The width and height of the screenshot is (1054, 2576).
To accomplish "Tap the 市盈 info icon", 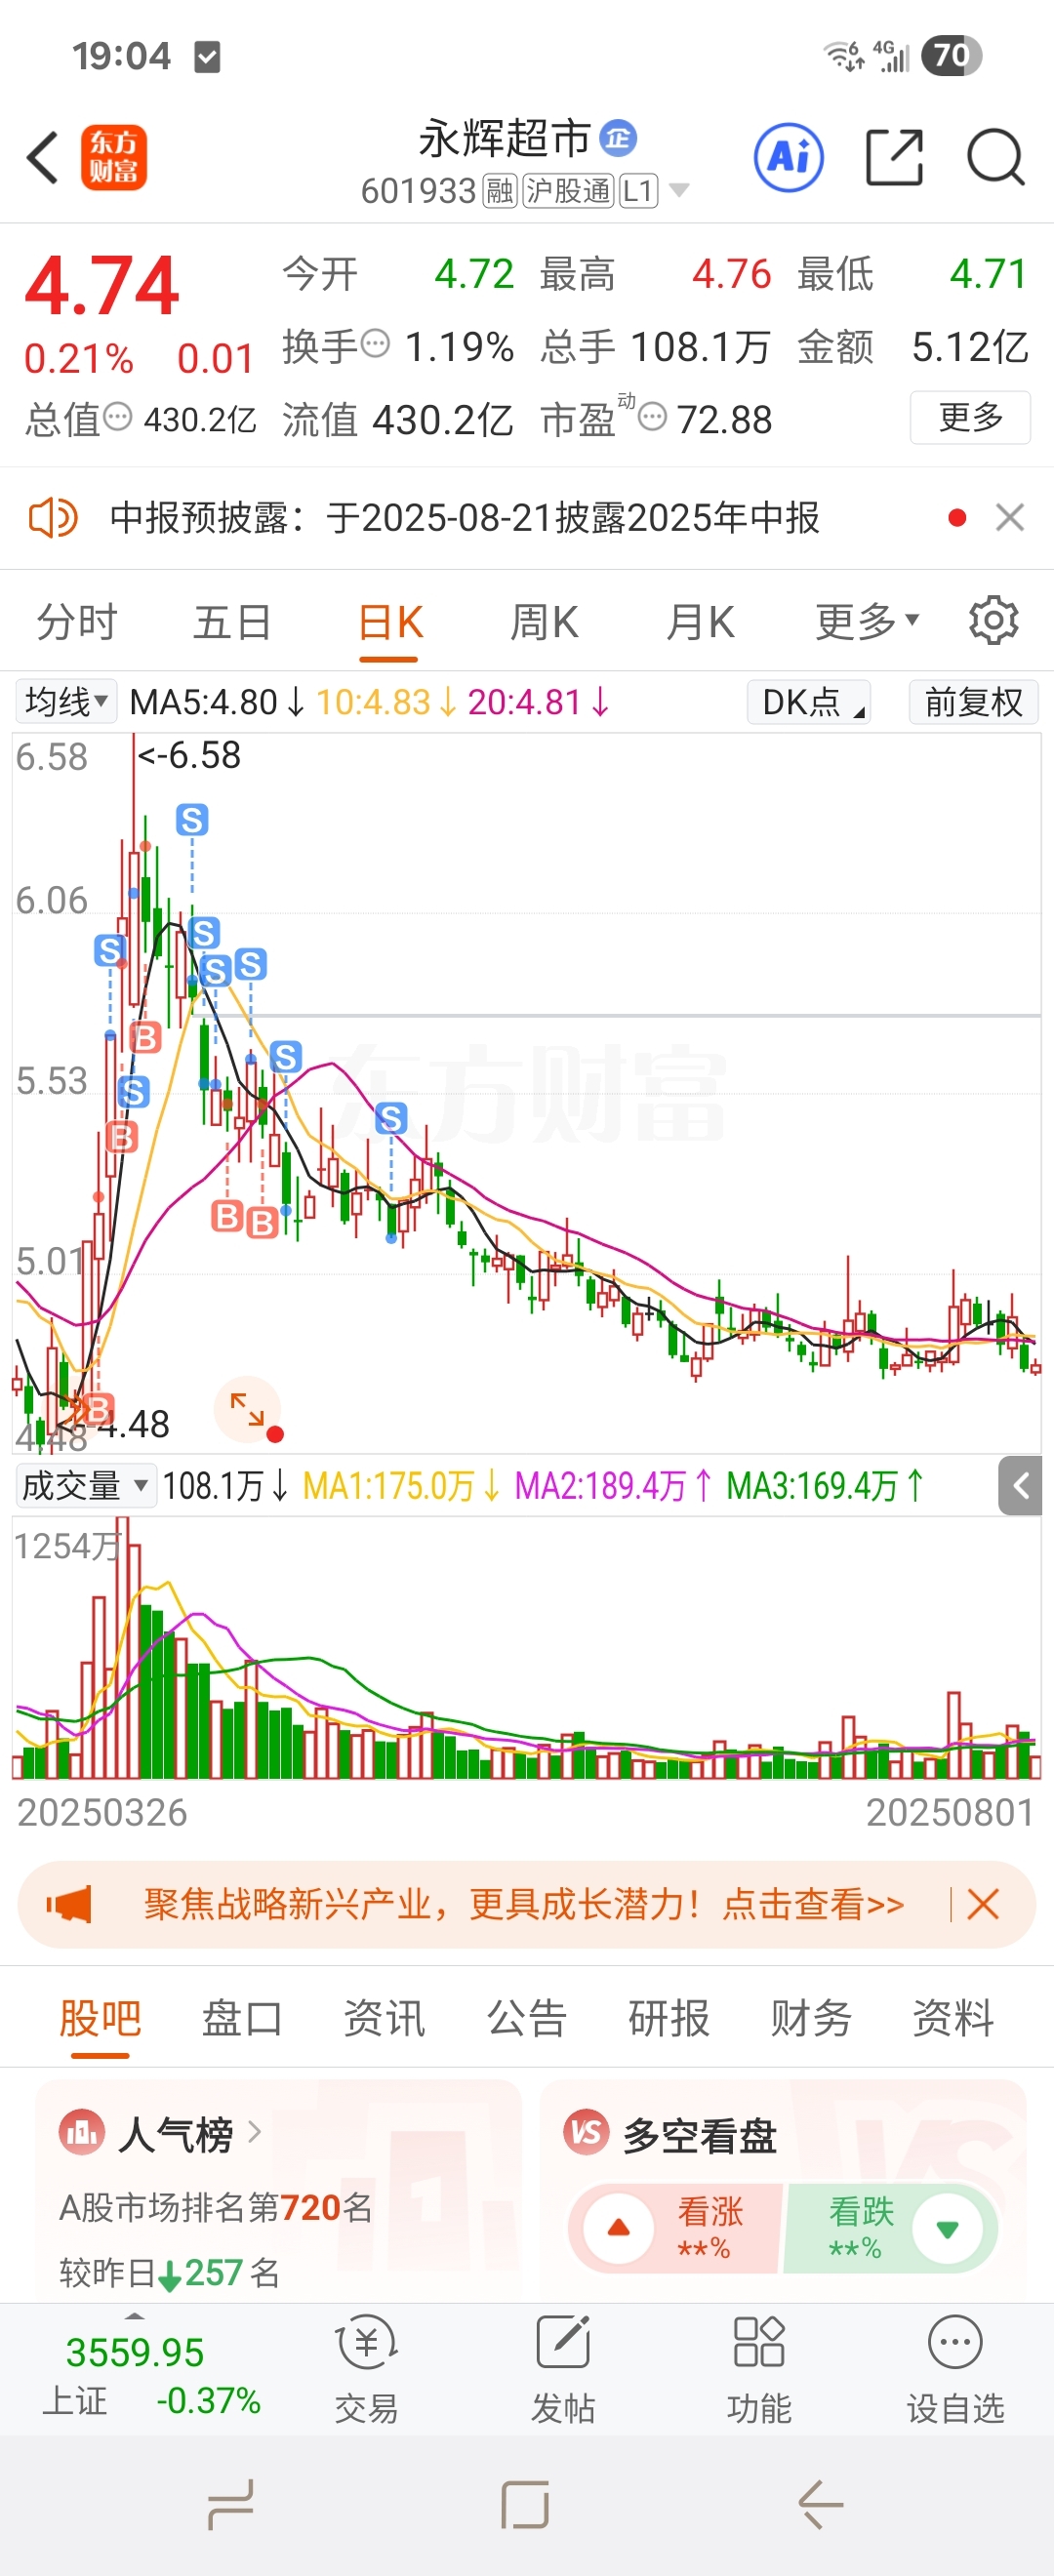I will click(652, 416).
